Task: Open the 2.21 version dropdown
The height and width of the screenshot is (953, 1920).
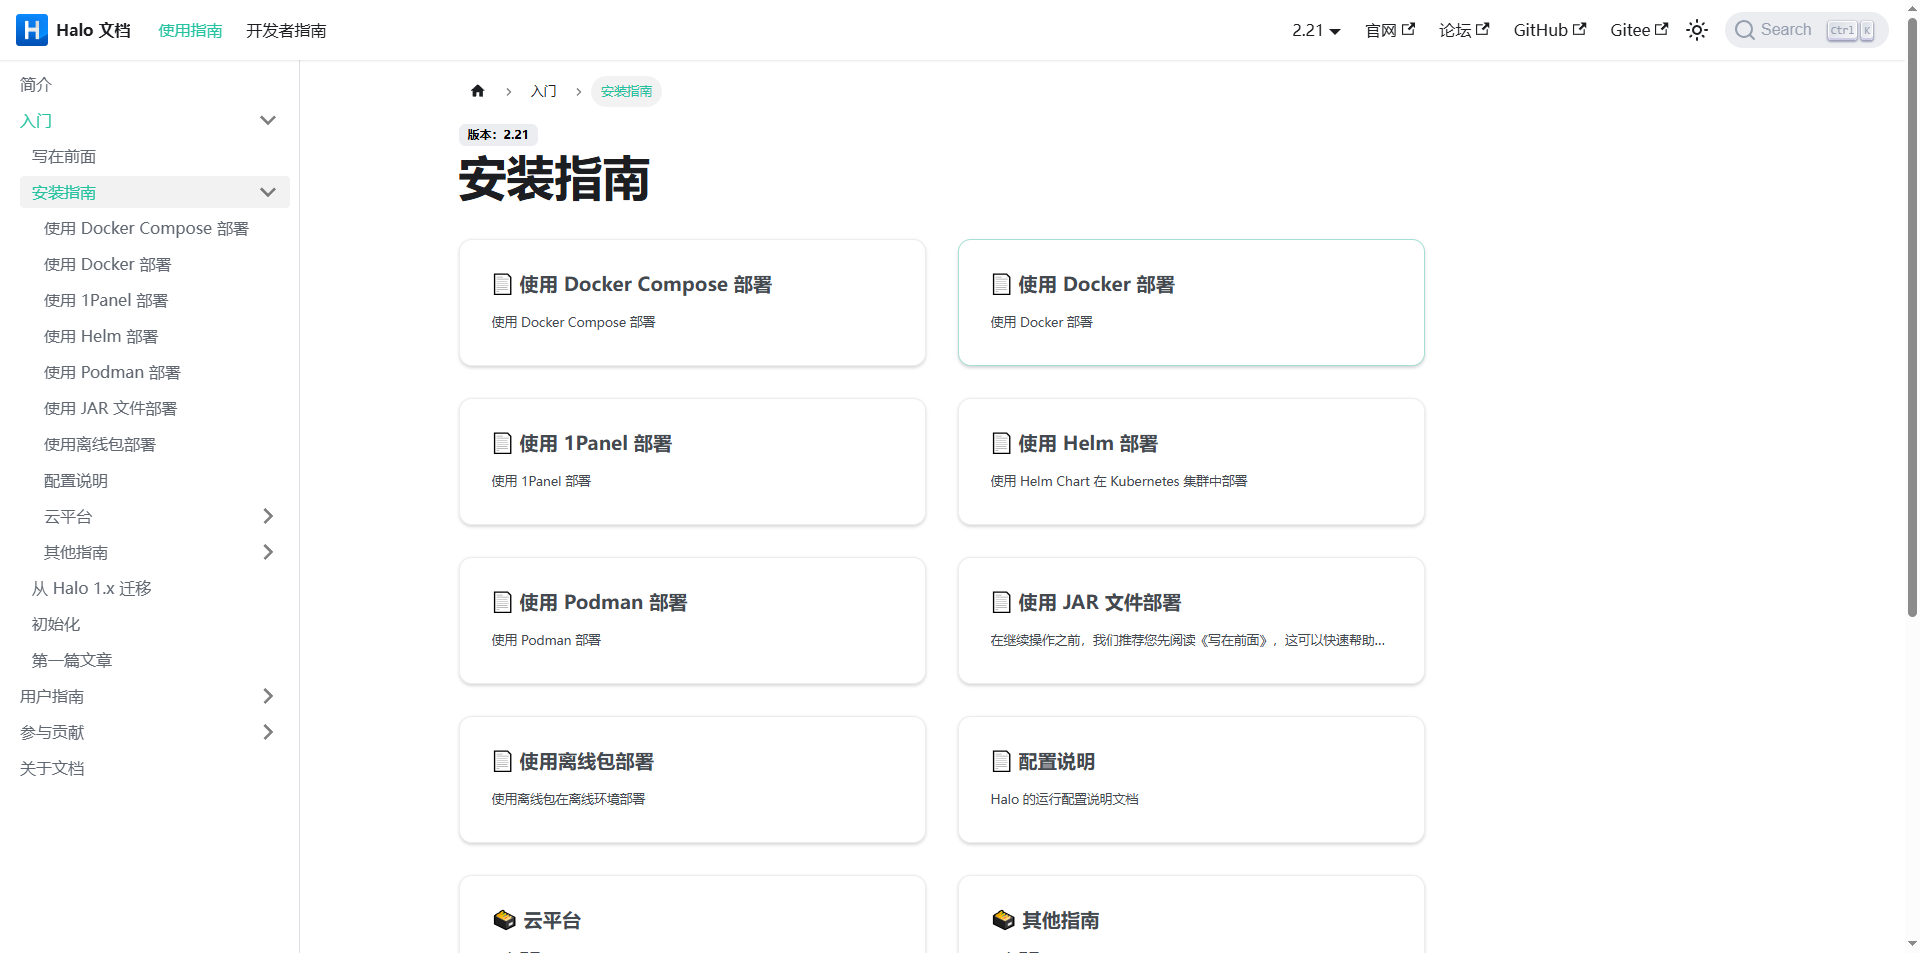Action: pyautogui.click(x=1315, y=30)
